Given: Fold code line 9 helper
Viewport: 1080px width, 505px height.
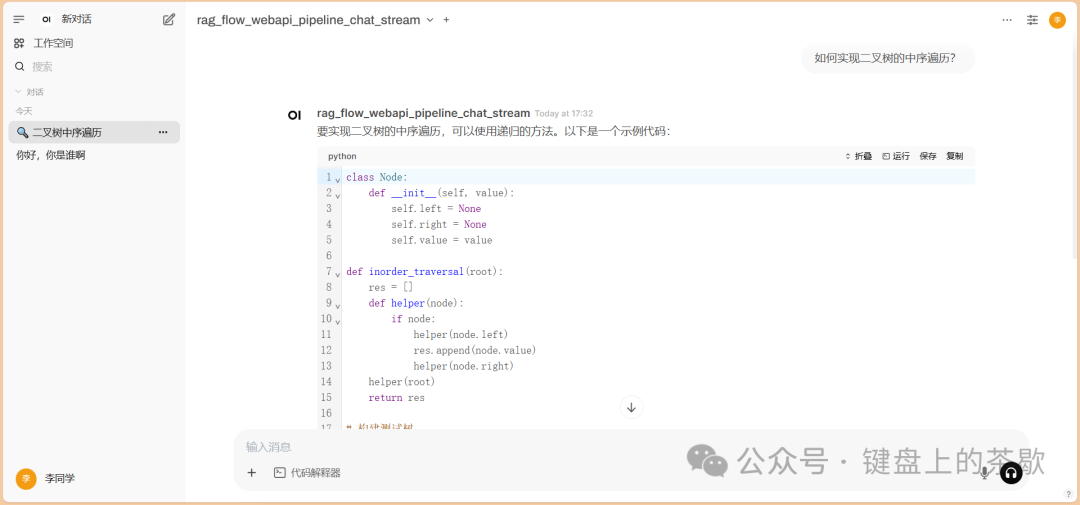Looking at the screenshot, I should [338, 305].
